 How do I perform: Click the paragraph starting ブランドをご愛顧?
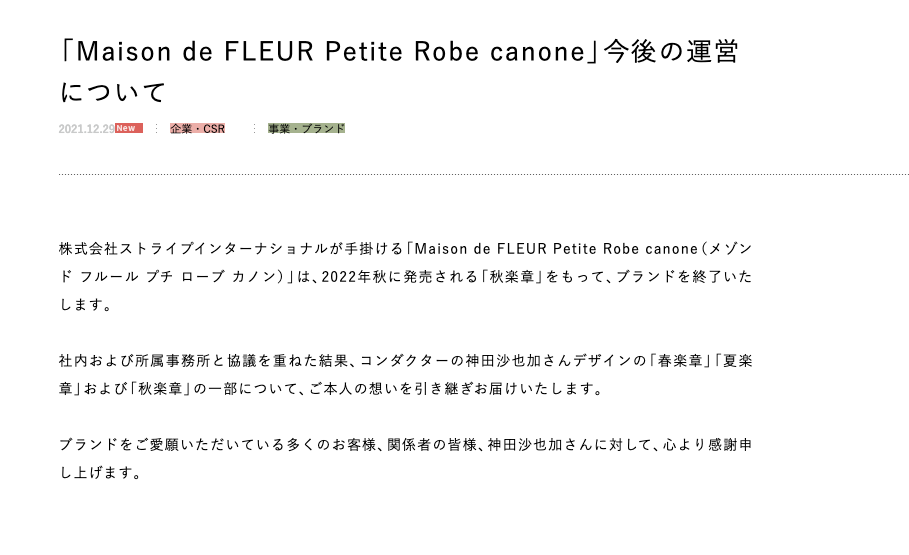tap(405, 459)
